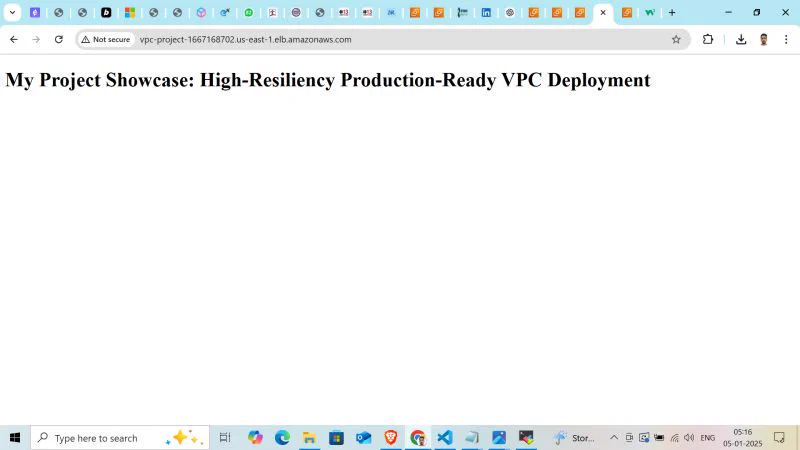
Task: Open the battery status tray icon
Action: click(x=659, y=438)
